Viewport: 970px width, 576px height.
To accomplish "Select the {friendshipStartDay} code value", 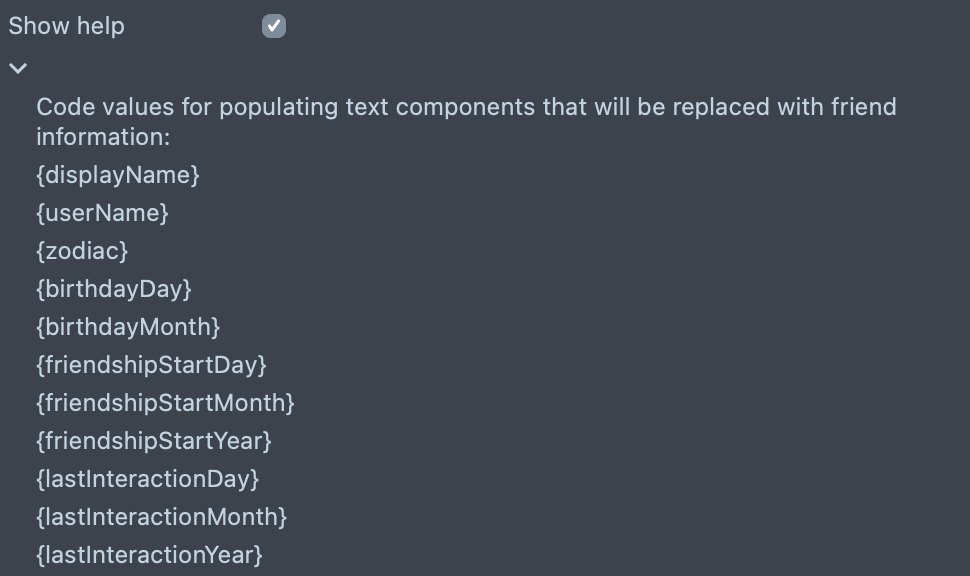I will pos(151,365).
